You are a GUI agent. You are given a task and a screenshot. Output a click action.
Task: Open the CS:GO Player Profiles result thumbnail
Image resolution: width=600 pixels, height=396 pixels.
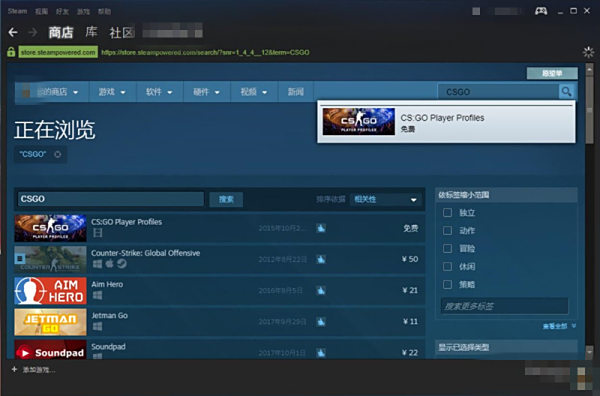pos(51,228)
